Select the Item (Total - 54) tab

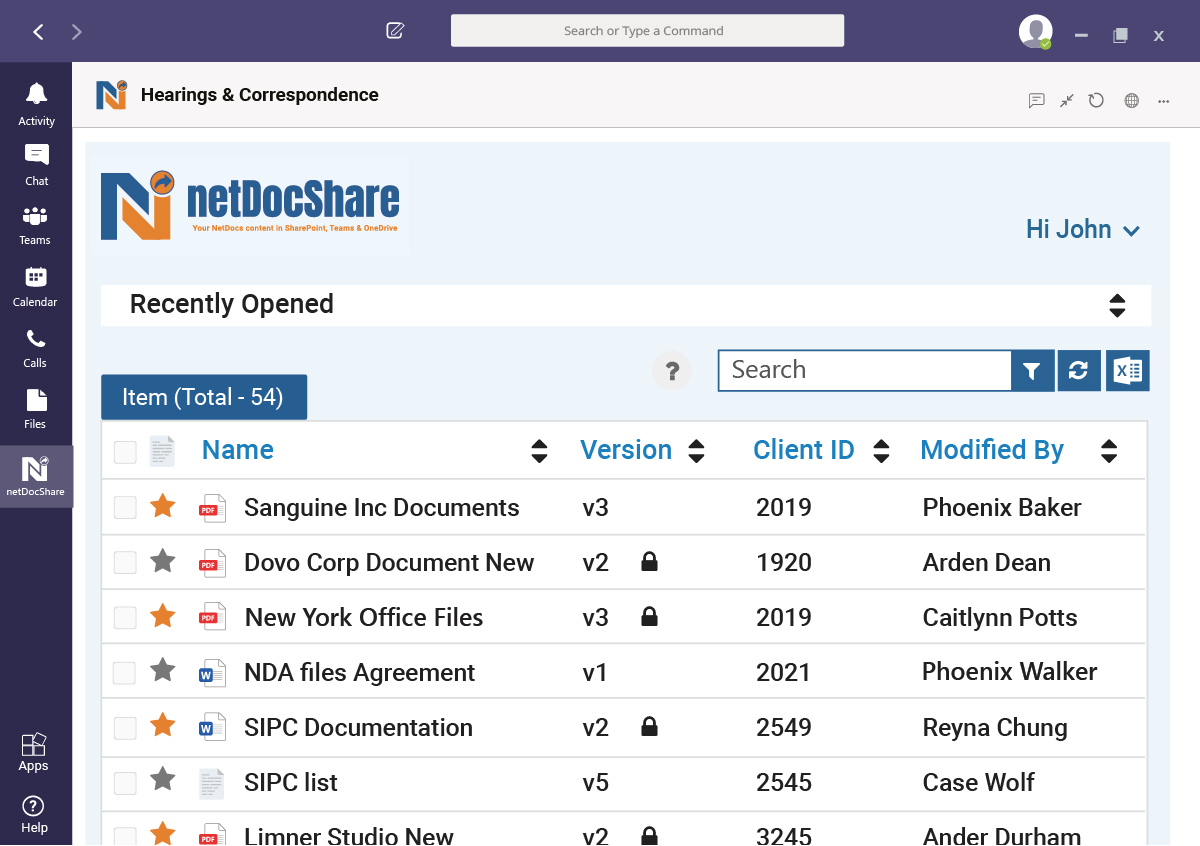(x=203, y=397)
